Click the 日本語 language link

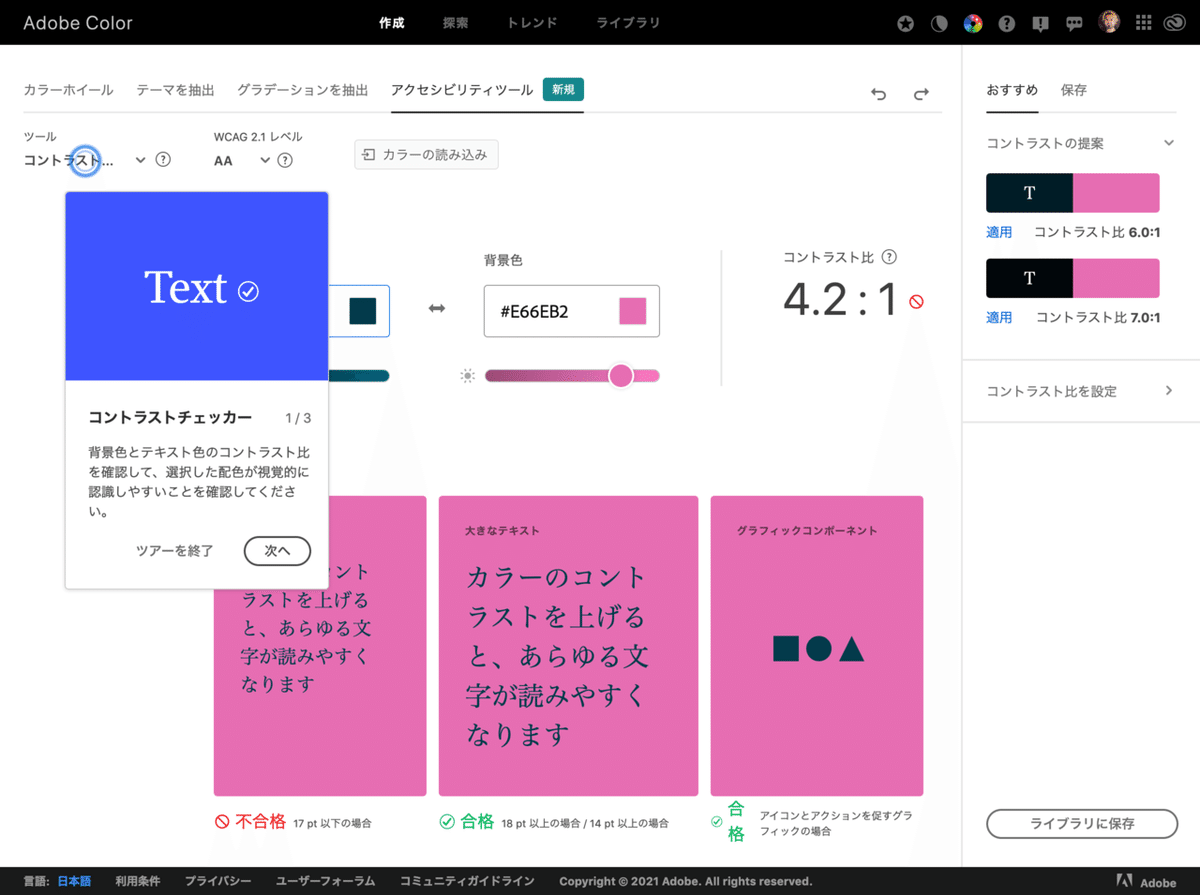click(x=74, y=881)
